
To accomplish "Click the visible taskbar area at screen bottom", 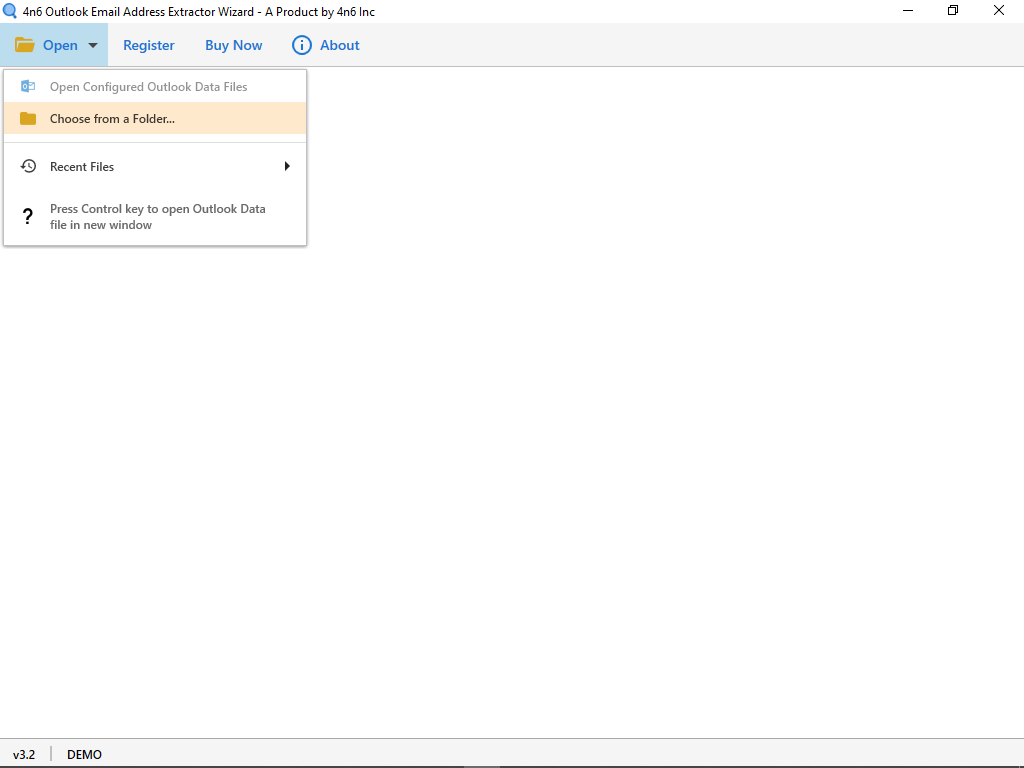I will point(512,766).
